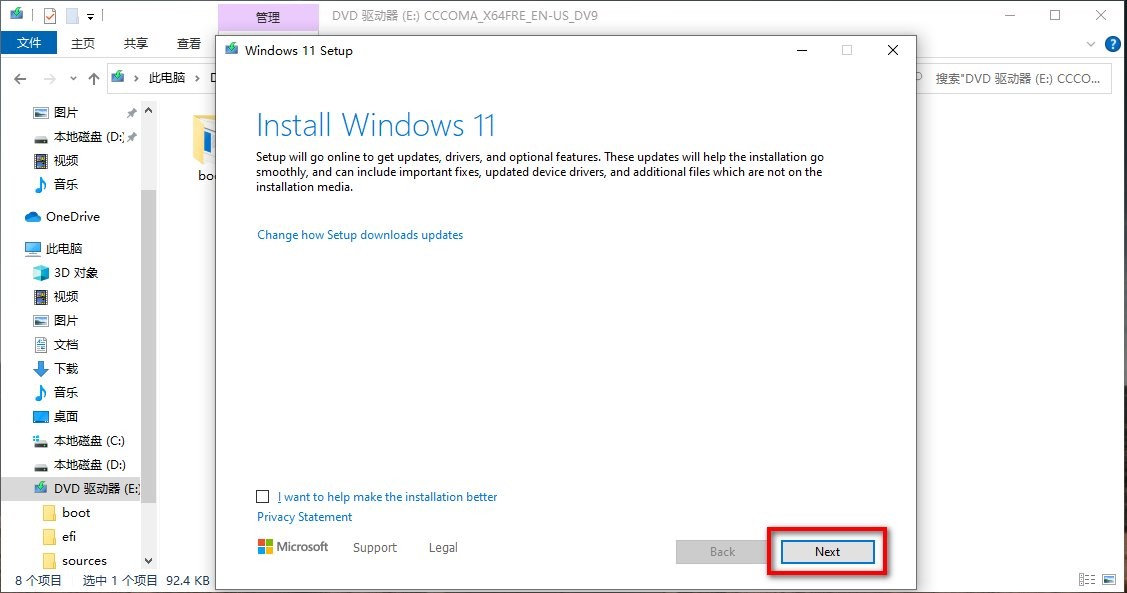Click the Next button in Setup
The image size is (1127, 593).
tap(827, 552)
